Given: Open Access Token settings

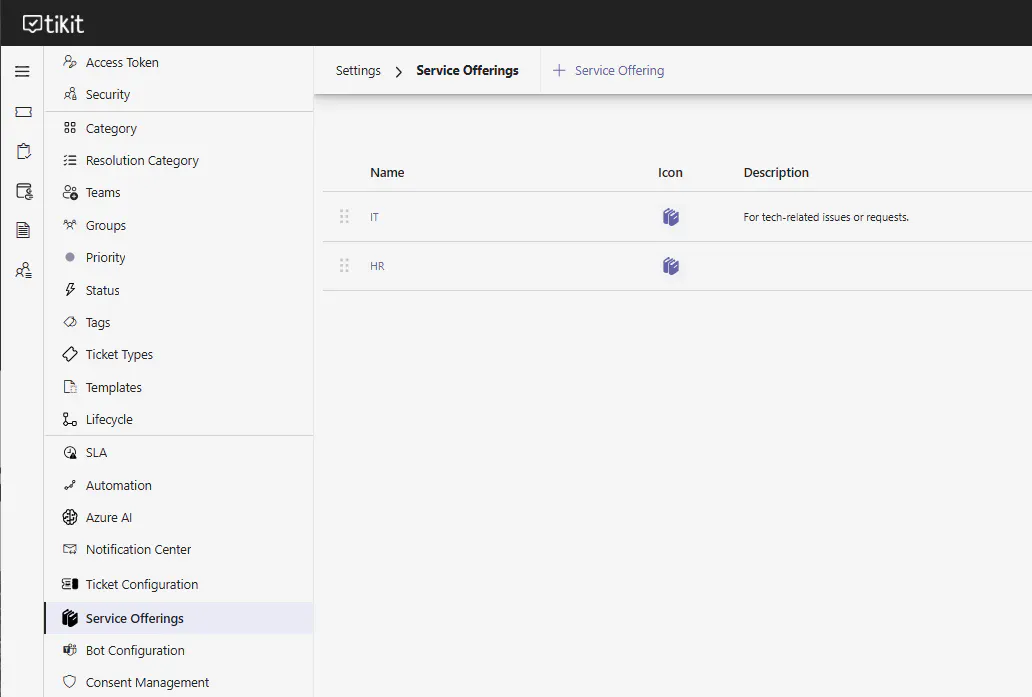Looking at the screenshot, I should (122, 62).
